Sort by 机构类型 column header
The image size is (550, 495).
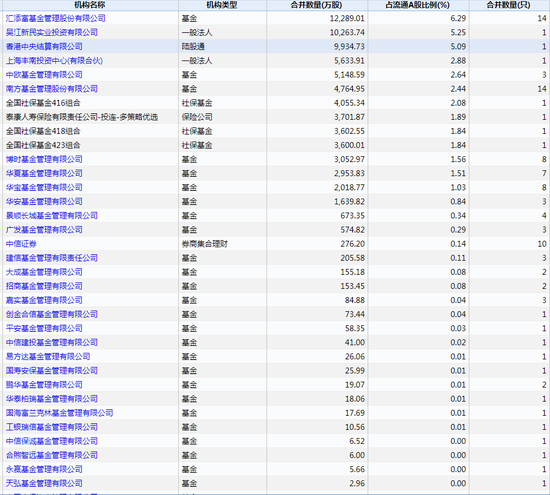coord(222,5)
